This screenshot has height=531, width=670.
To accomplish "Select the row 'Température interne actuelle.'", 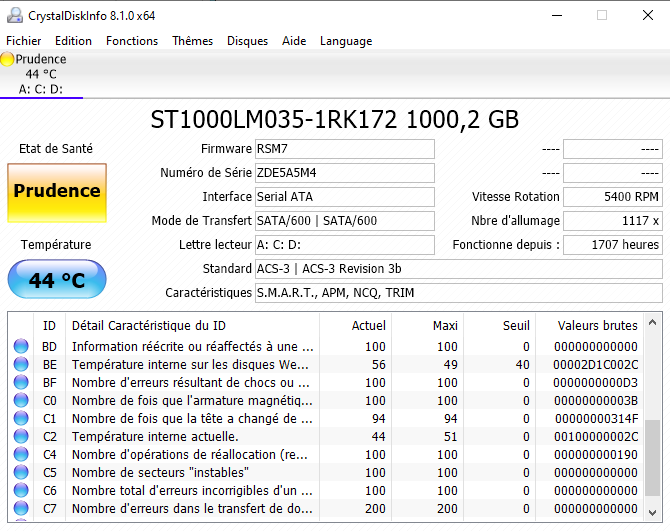I will (326, 436).
